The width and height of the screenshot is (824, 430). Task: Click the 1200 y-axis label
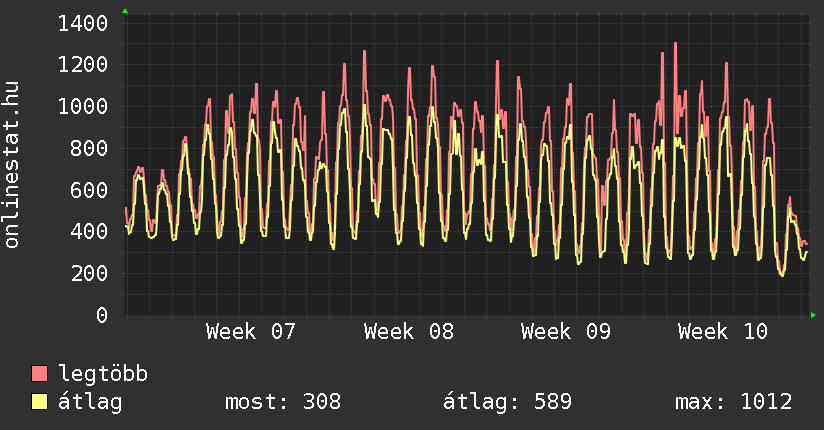[x=84, y=65]
